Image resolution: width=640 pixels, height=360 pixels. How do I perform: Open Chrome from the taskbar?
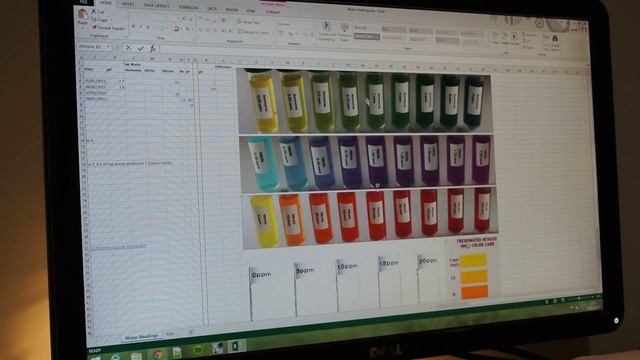coord(158,354)
